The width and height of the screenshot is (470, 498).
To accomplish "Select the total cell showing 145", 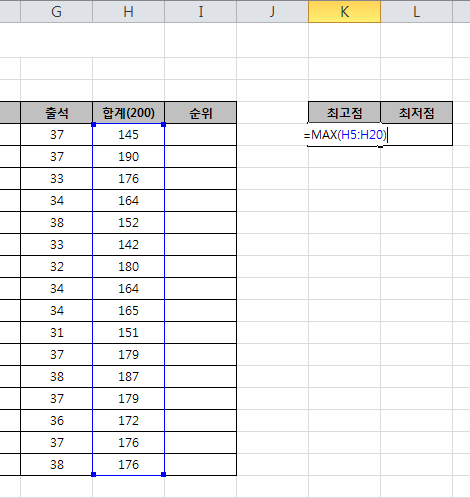I will 128,135.
